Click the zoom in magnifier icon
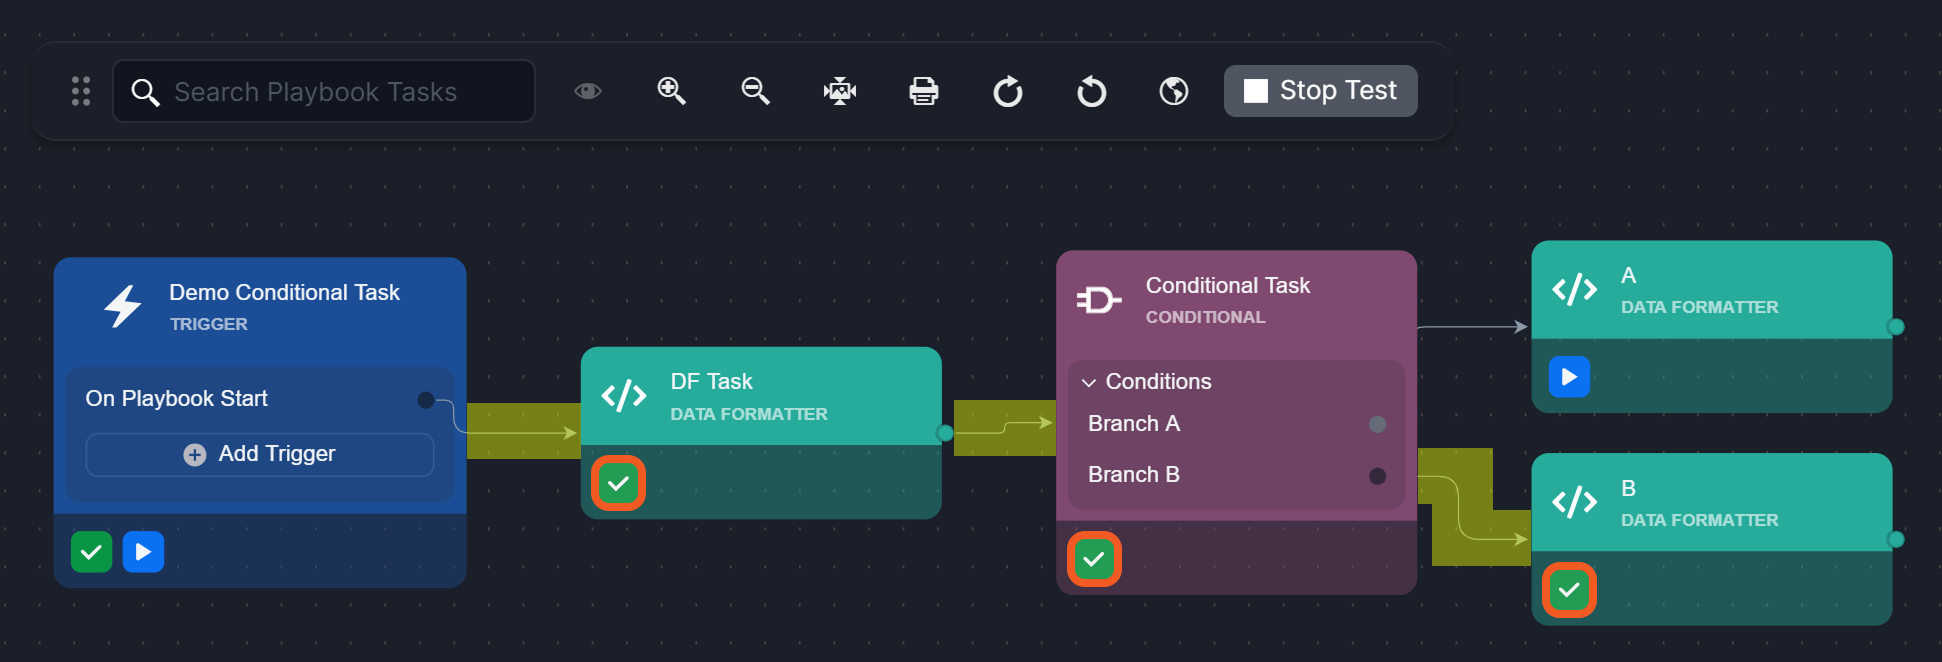 pos(671,91)
